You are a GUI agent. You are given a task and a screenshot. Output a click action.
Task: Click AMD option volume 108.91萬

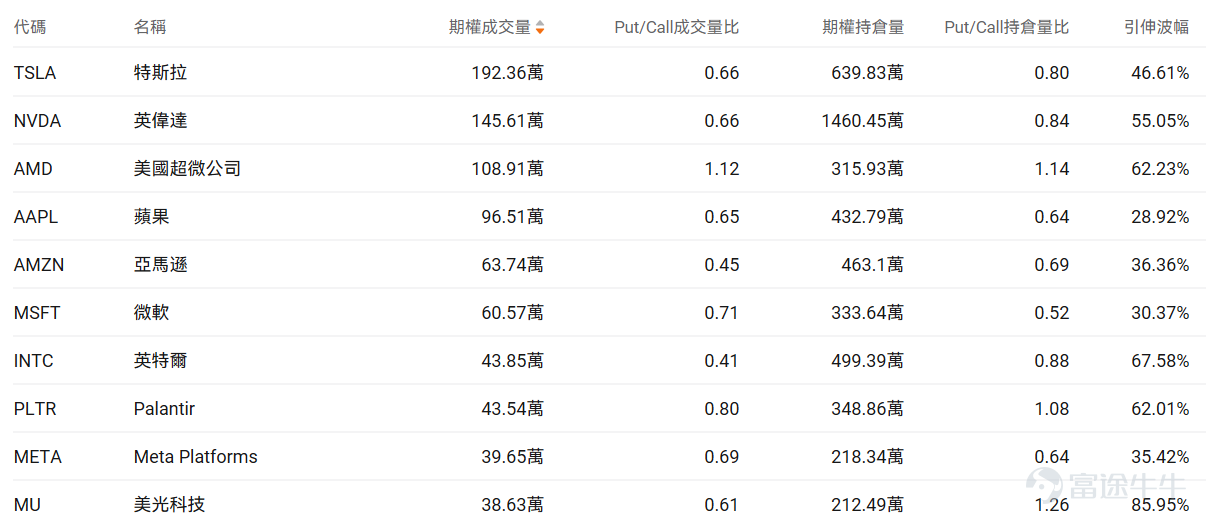pyautogui.click(x=508, y=169)
